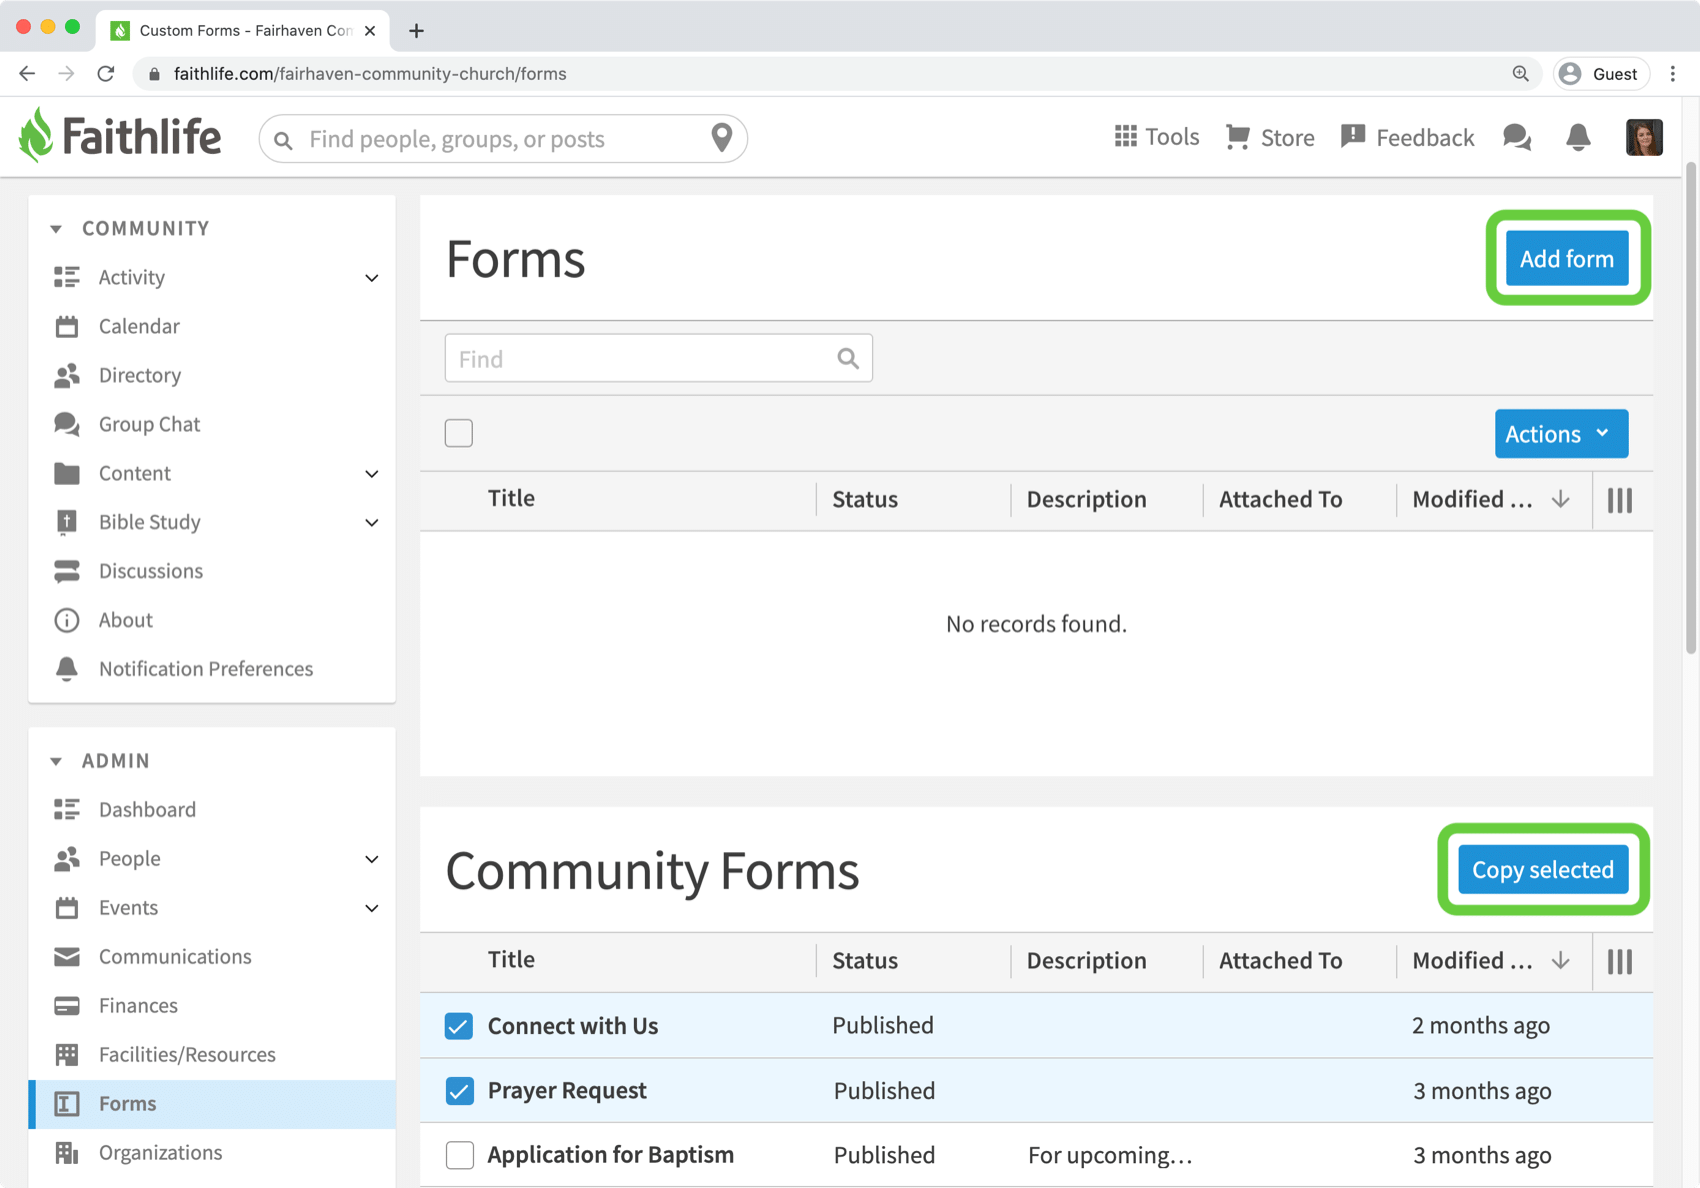Click the Organizations icon

click(x=67, y=1153)
